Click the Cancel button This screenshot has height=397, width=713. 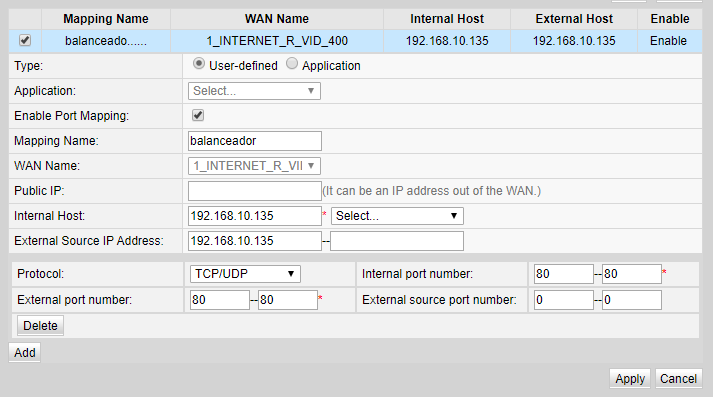678,378
